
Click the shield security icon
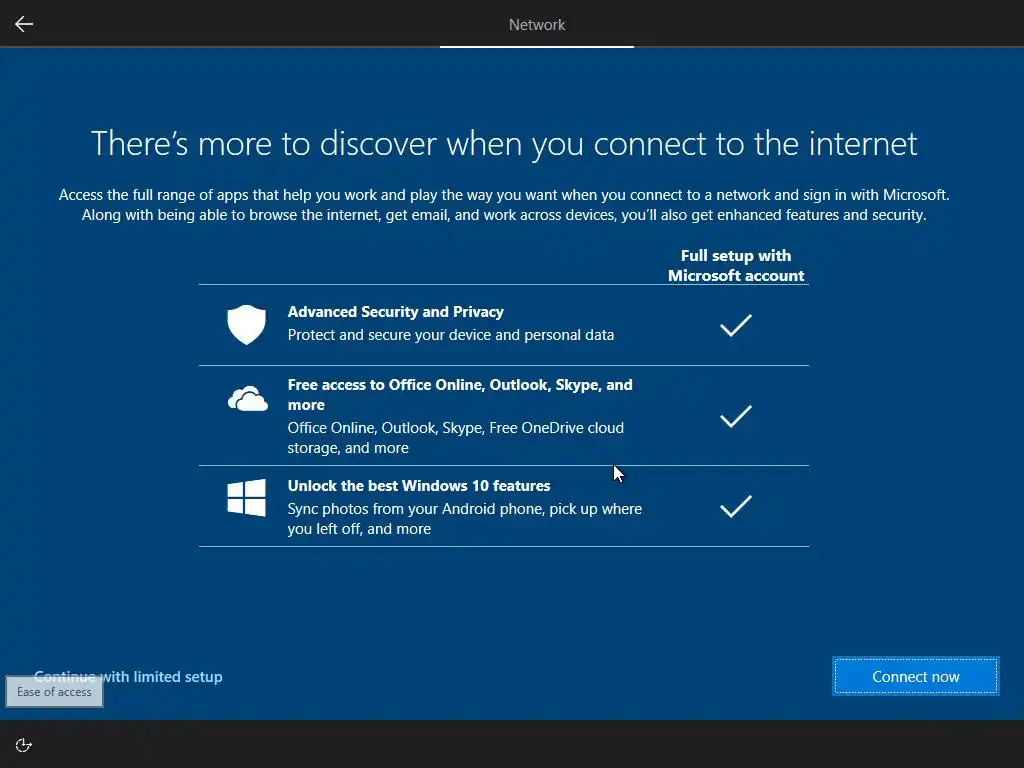coord(246,325)
